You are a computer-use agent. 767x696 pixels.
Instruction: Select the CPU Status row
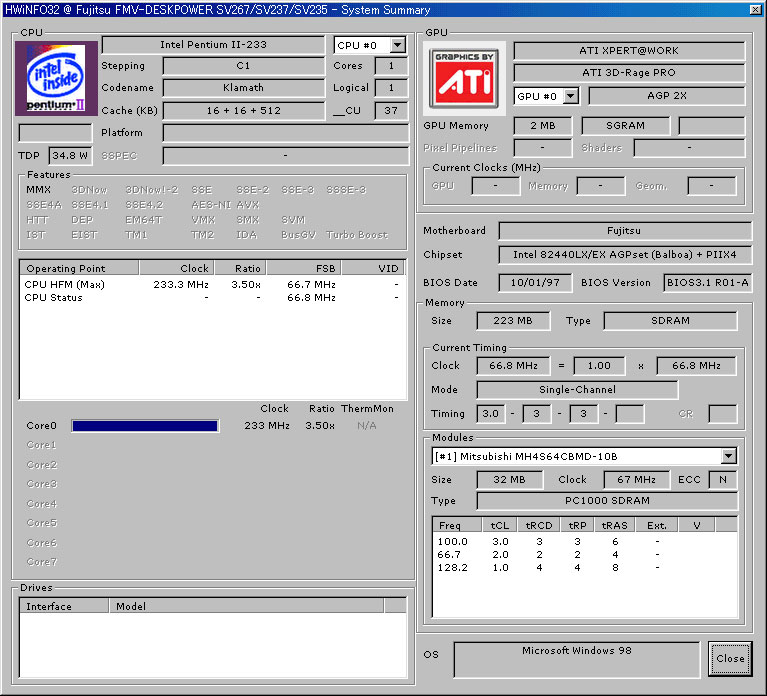click(212, 297)
